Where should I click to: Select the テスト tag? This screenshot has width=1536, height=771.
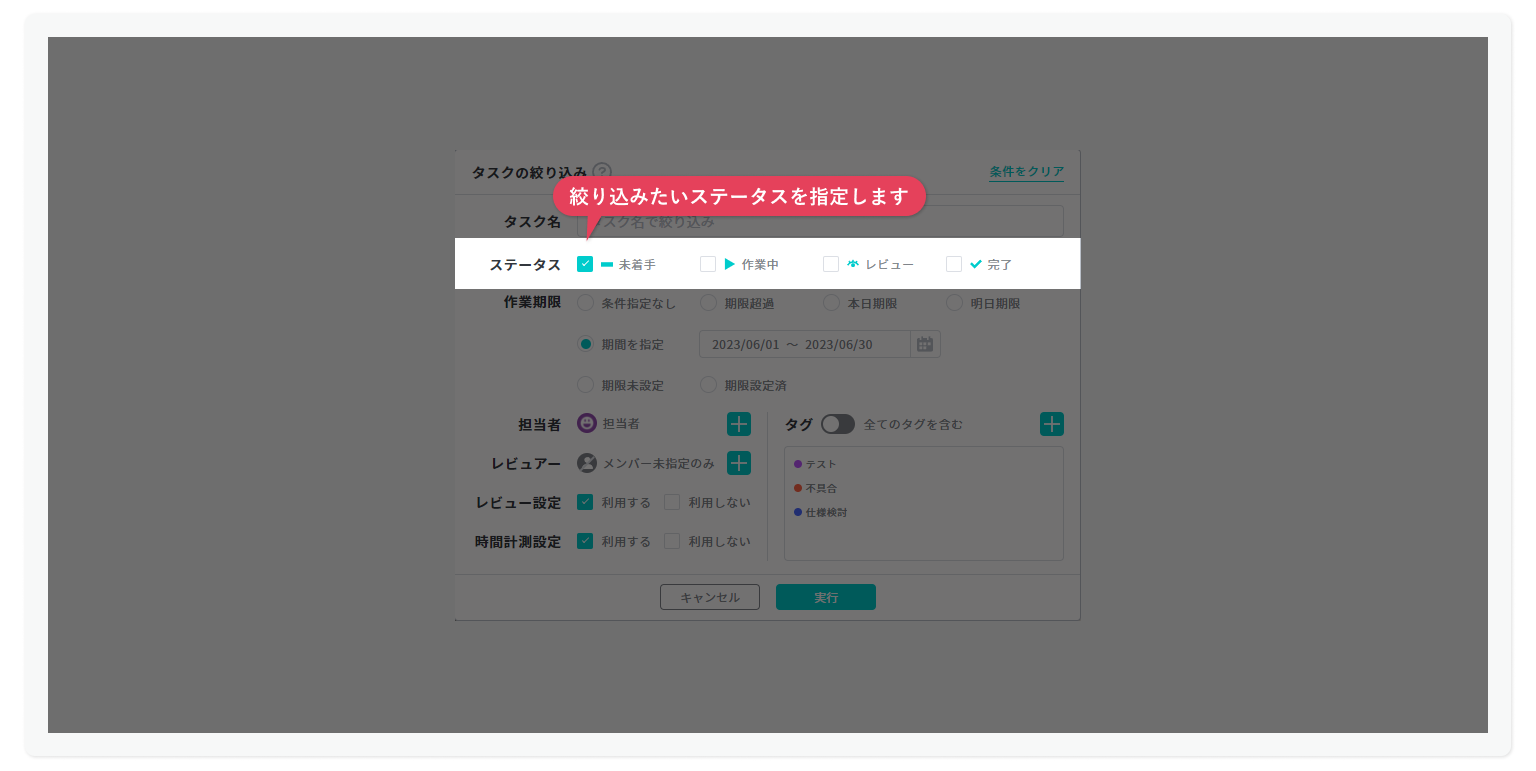click(x=815, y=464)
